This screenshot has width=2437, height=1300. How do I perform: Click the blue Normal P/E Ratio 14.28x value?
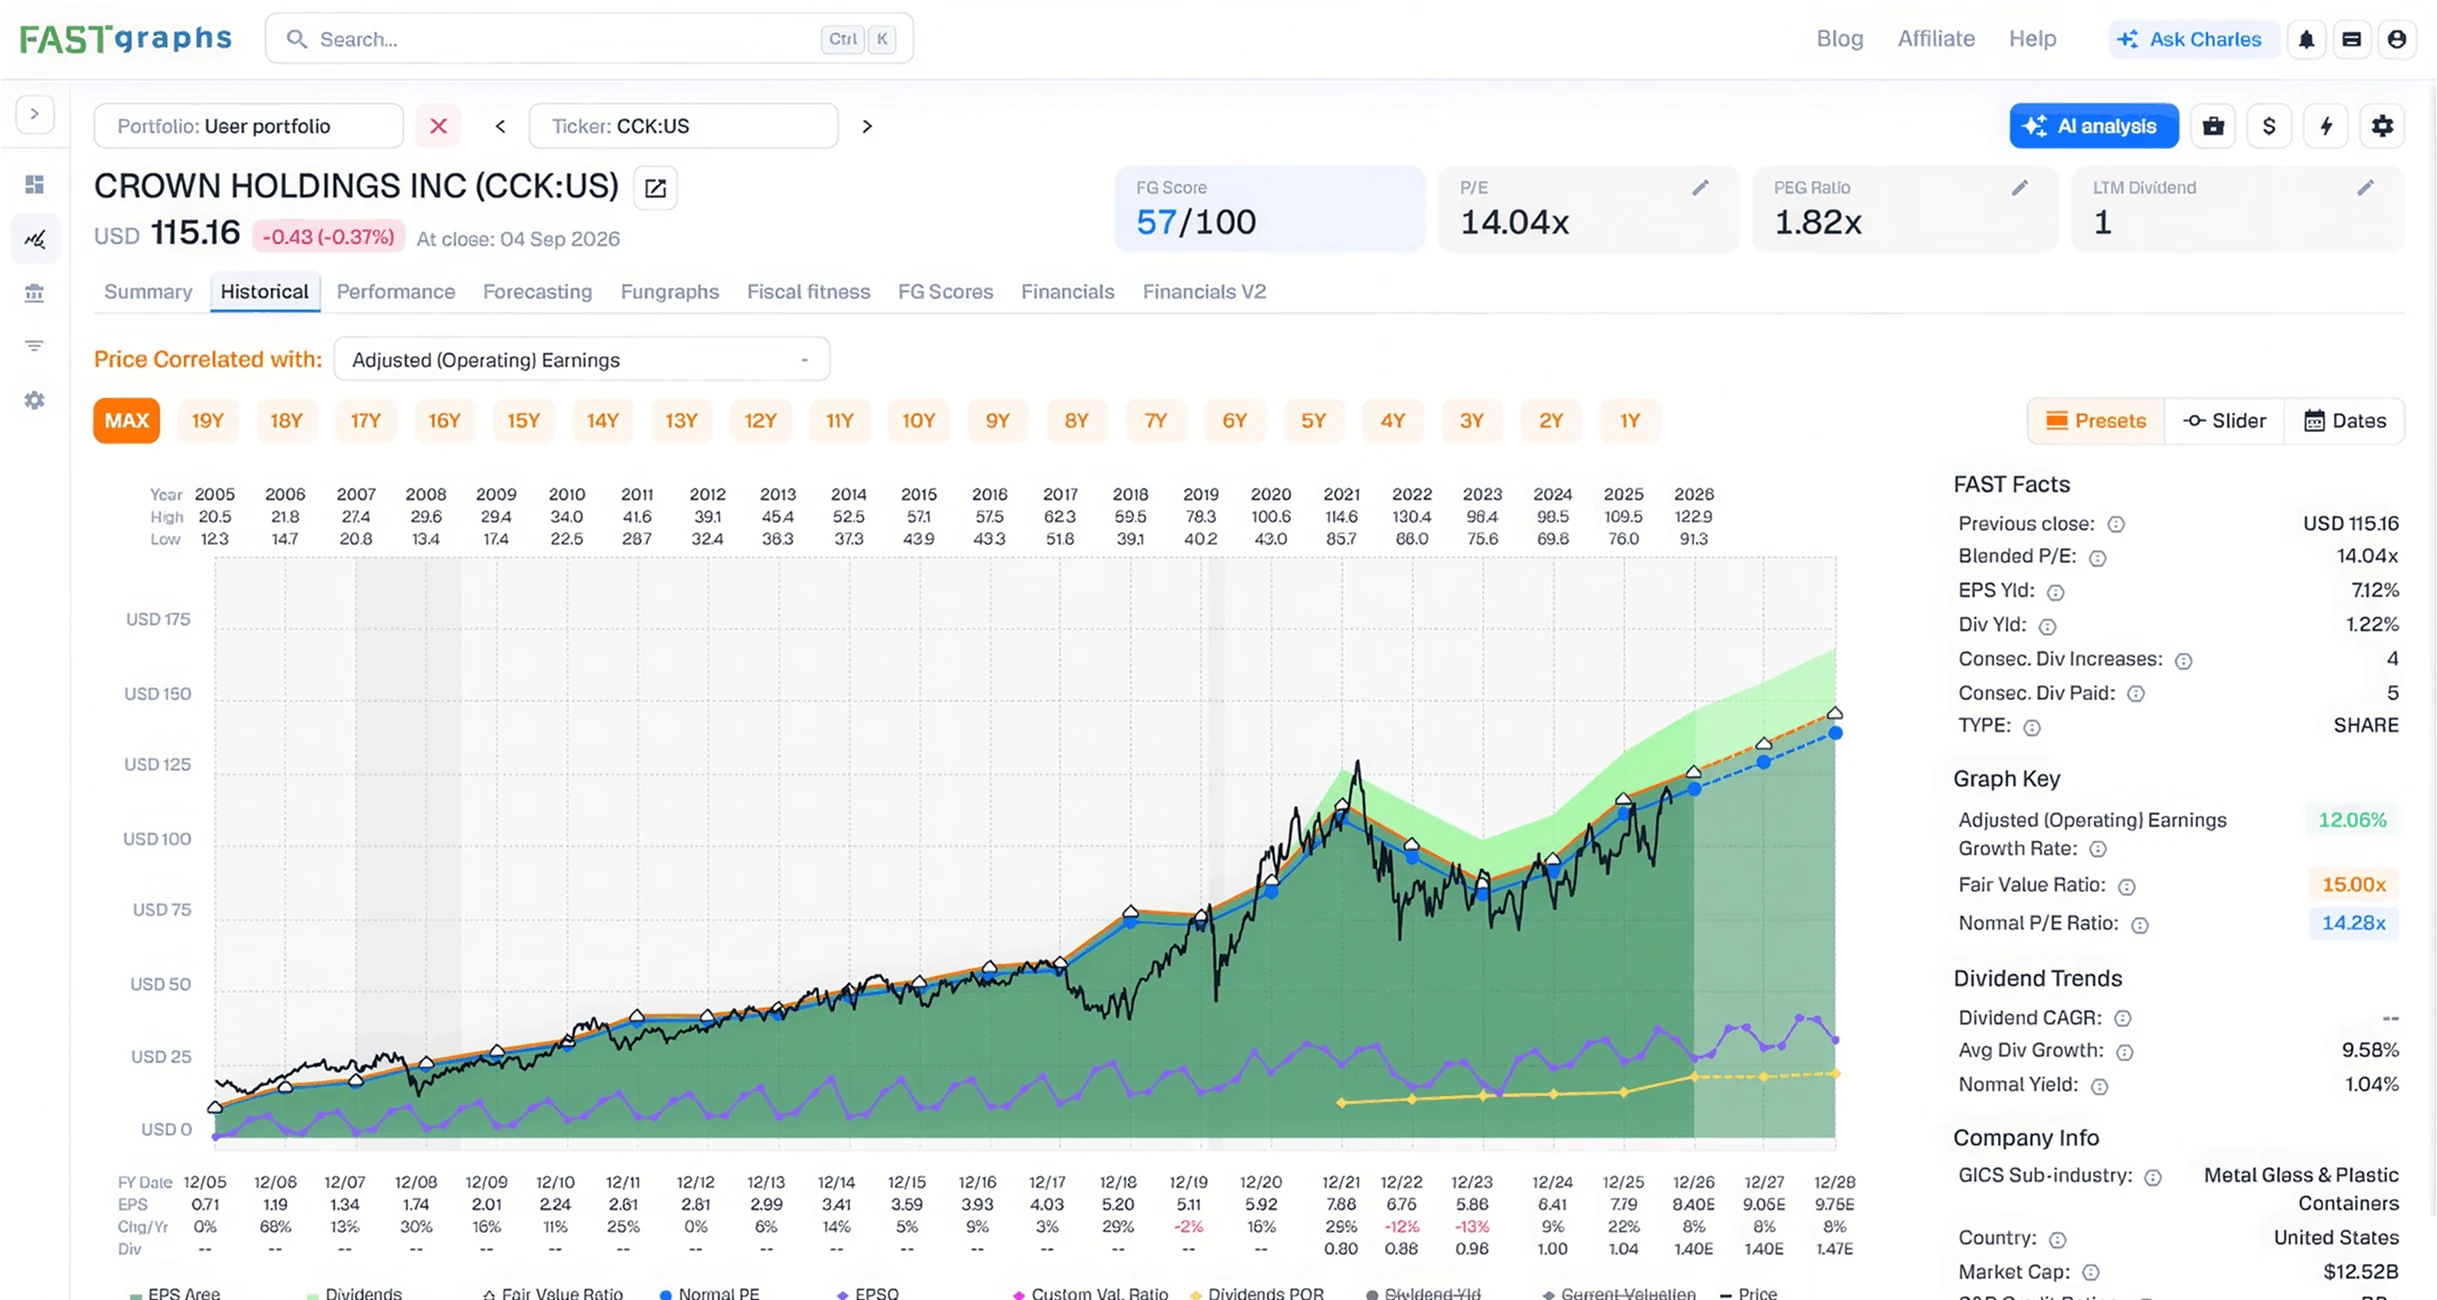(2353, 923)
